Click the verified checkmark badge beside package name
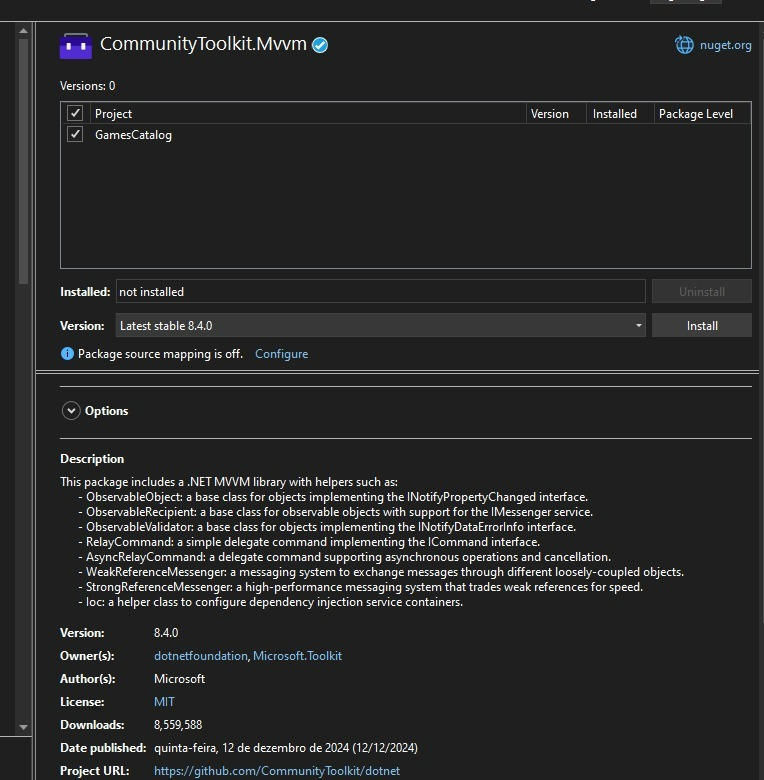This screenshot has height=780, width=764. (320, 45)
